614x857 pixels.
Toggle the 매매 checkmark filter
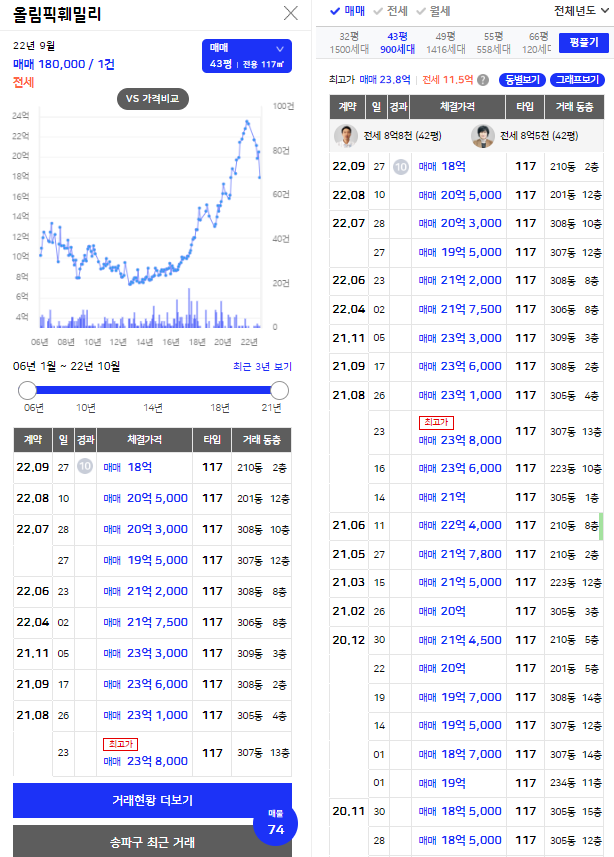pos(348,11)
